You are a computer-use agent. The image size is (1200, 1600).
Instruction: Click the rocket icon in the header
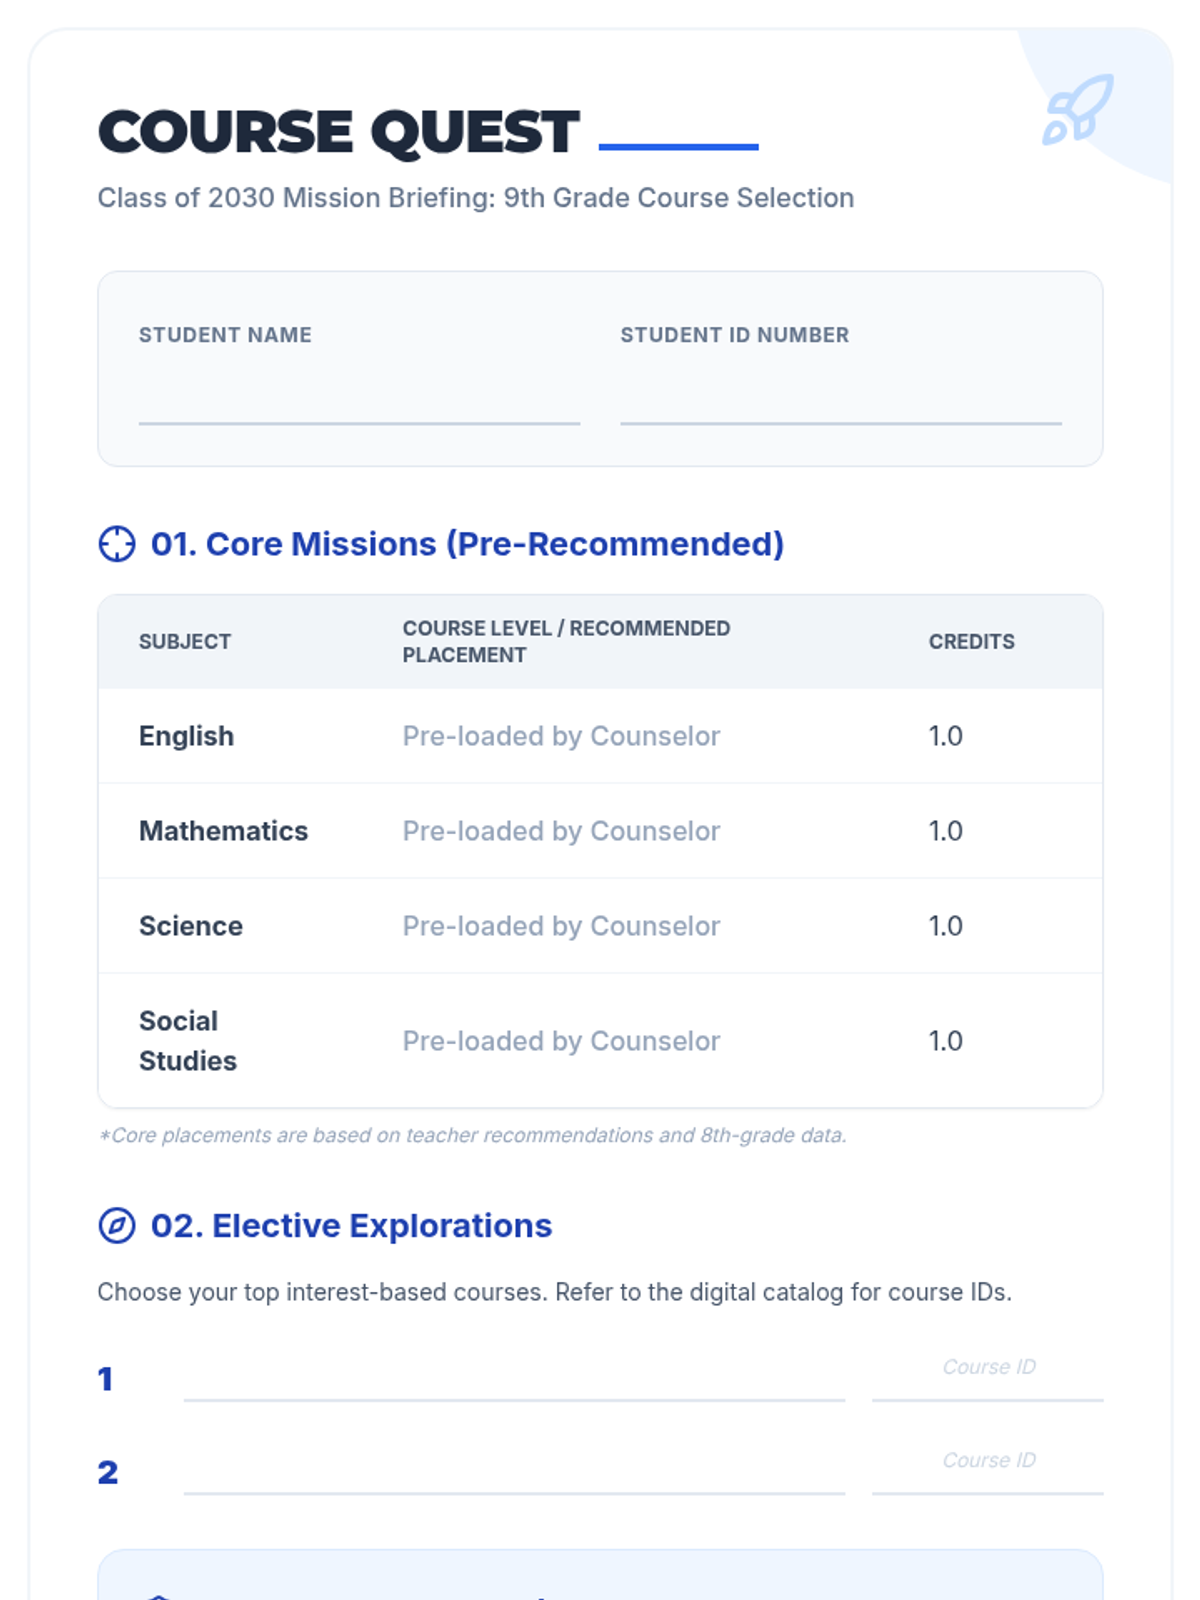(x=1078, y=109)
